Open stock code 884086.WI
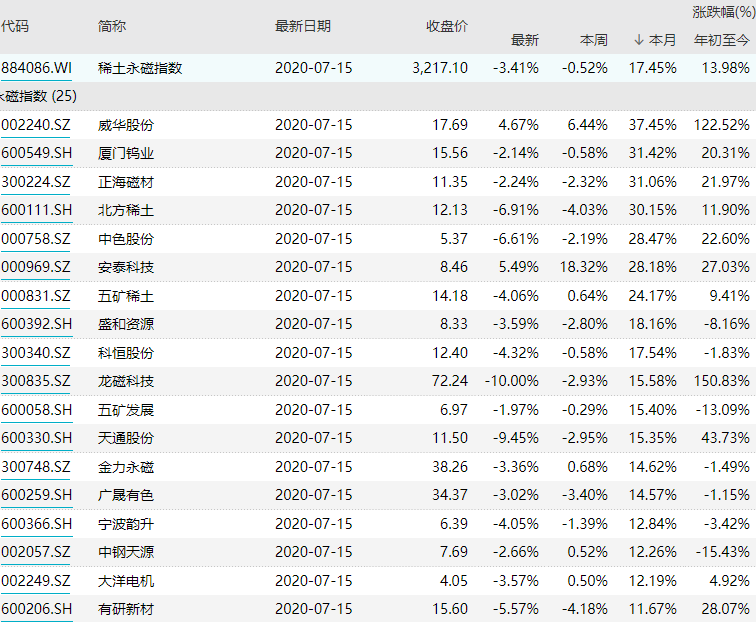The image size is (756, 622). point(37,68)
